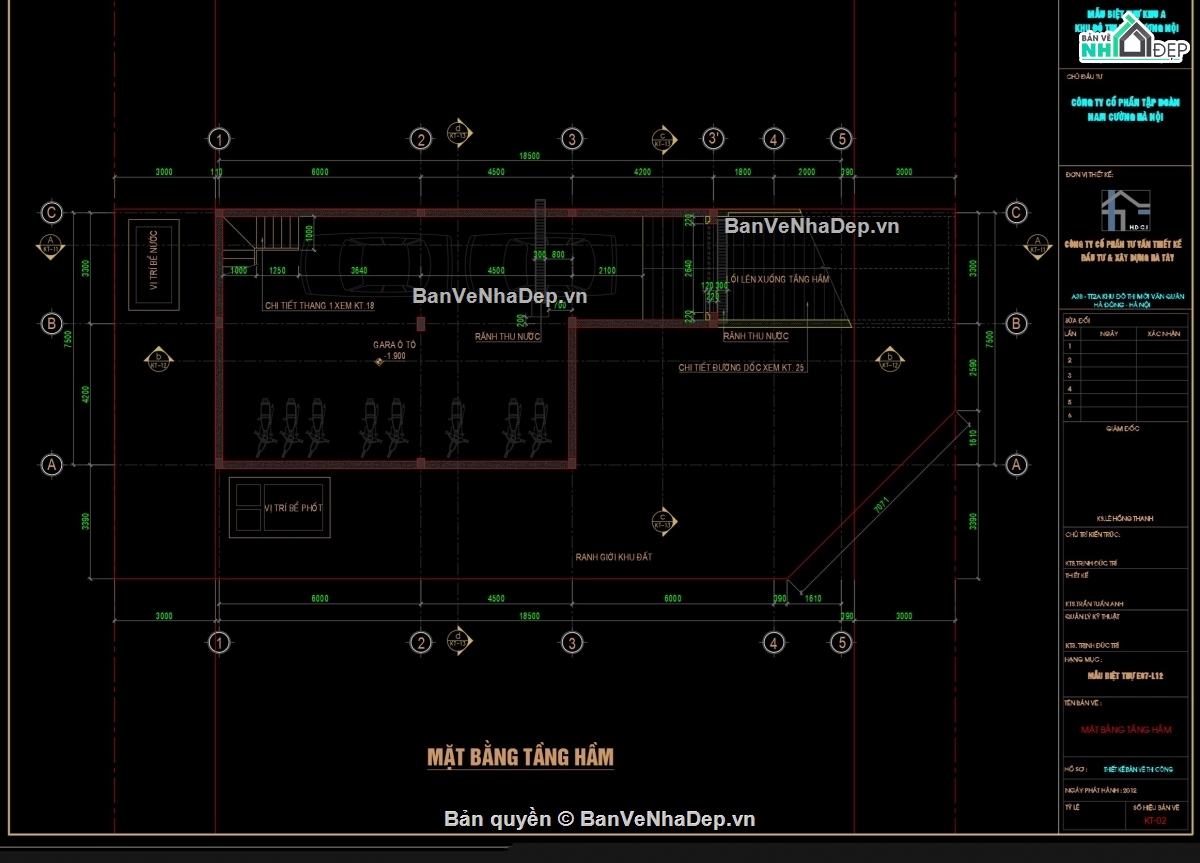Select the RANH GIỚI KHU ĐẤT boundary label
Image resolution: width=1200 pixels, height=863 pixels.
613,556
